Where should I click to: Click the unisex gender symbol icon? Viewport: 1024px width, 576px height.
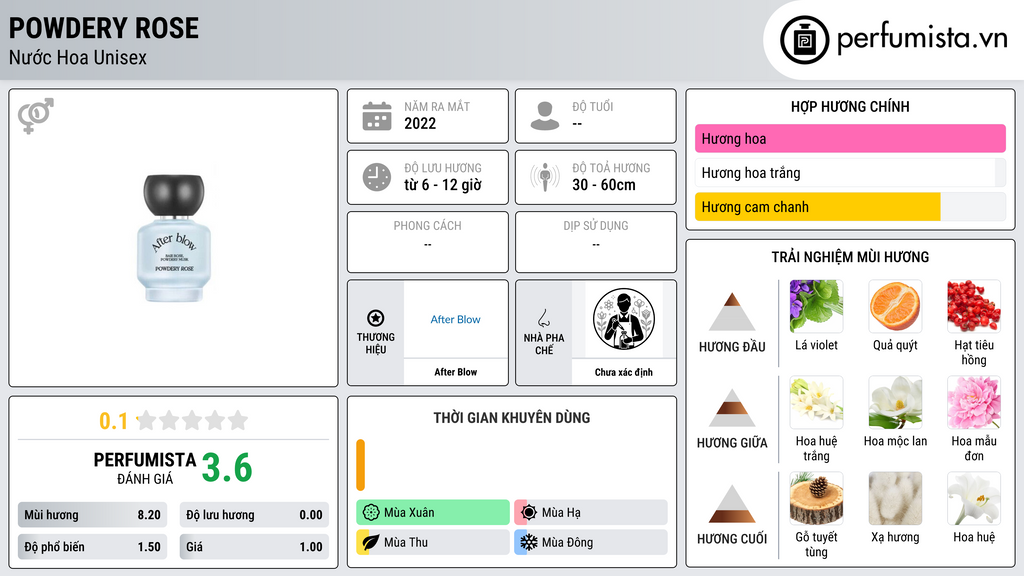(35, 116)
